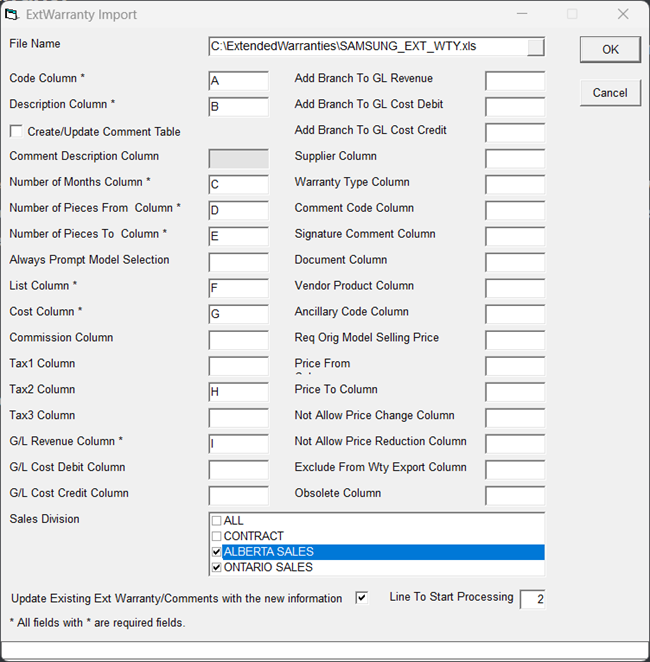Uncheck ONTARIO SALES division
The width and height of the screenshot is (650, 662).
pos(216,568)
